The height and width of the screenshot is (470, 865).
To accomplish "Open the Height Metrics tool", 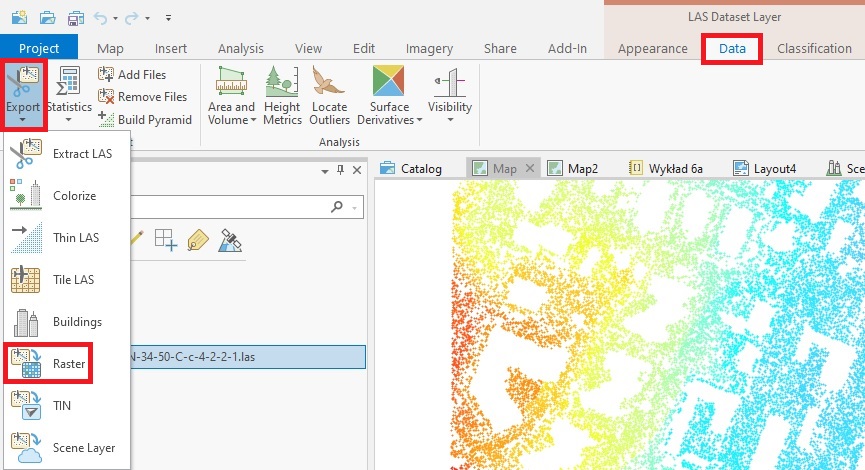I will pyautogui.click(x=282, y=96).
